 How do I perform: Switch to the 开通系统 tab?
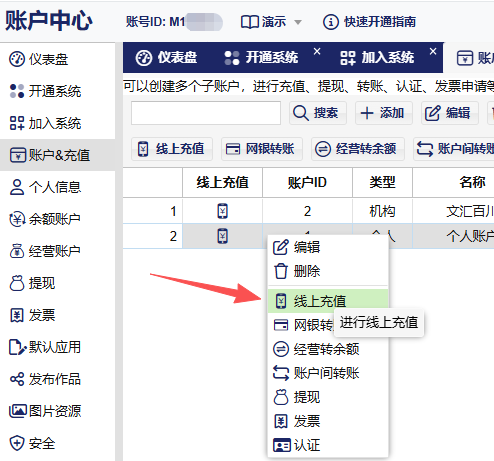[261, 57]
